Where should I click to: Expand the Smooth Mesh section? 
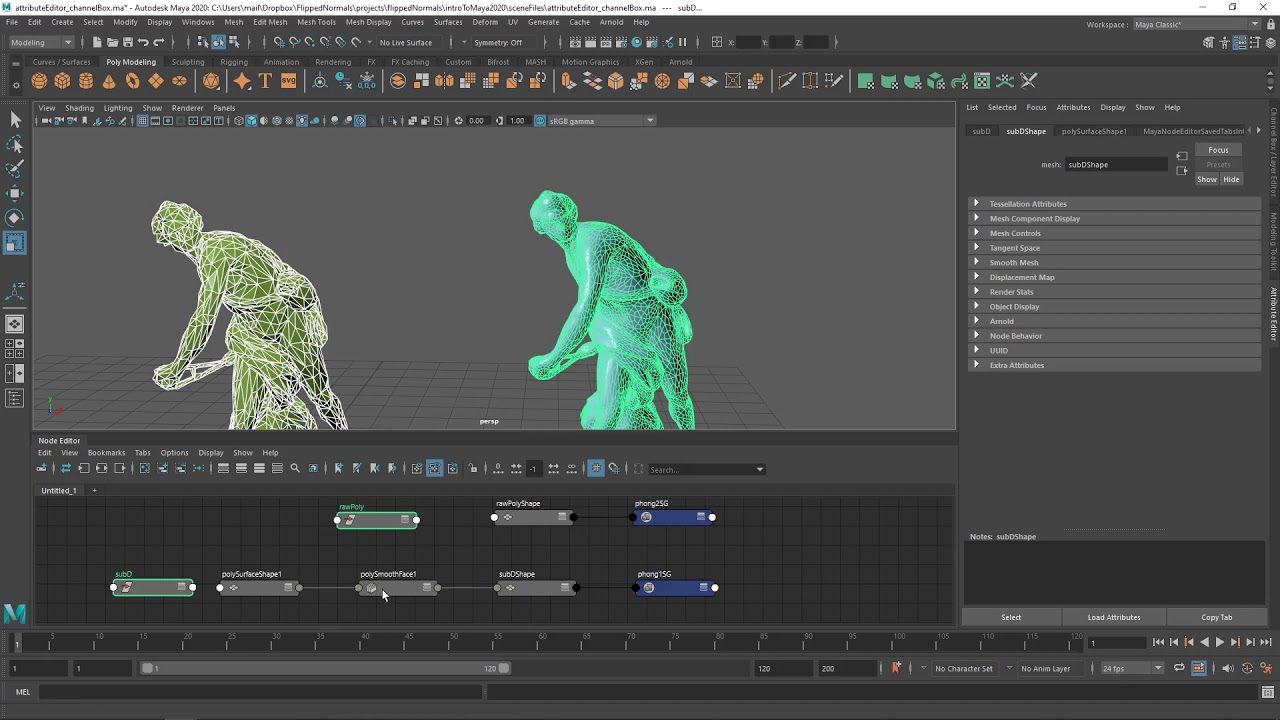coord(1114,263)
